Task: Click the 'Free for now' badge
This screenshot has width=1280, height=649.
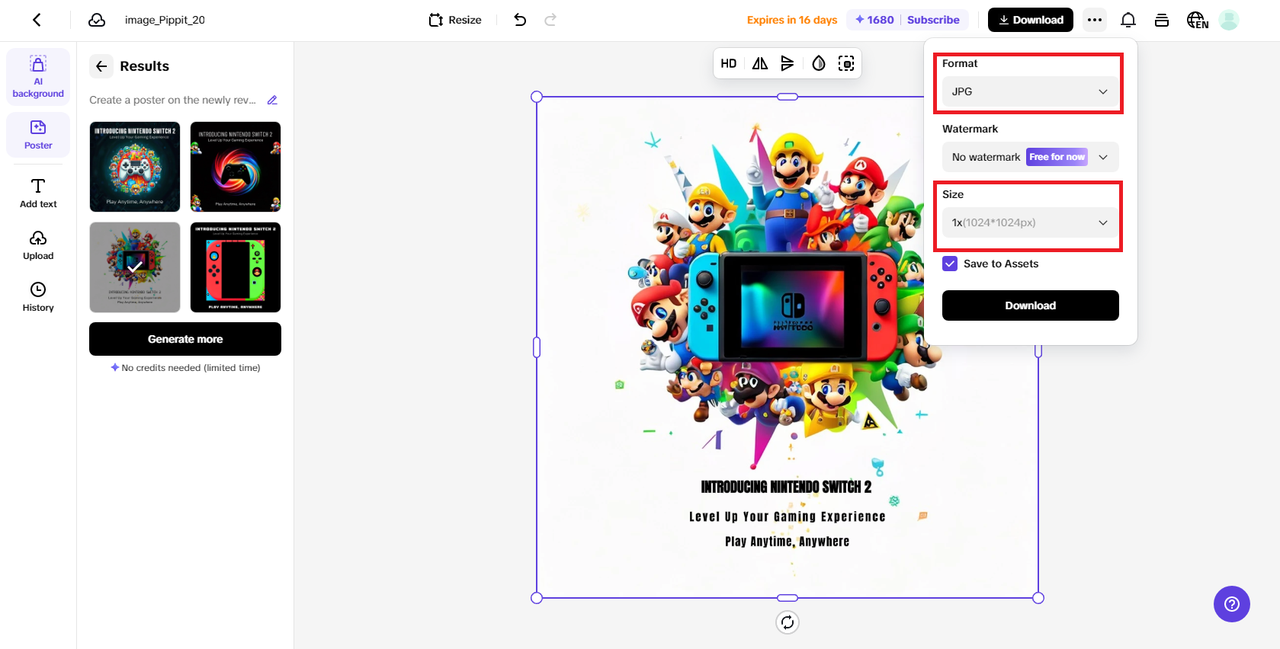Action: click(x=1057, y=157)
